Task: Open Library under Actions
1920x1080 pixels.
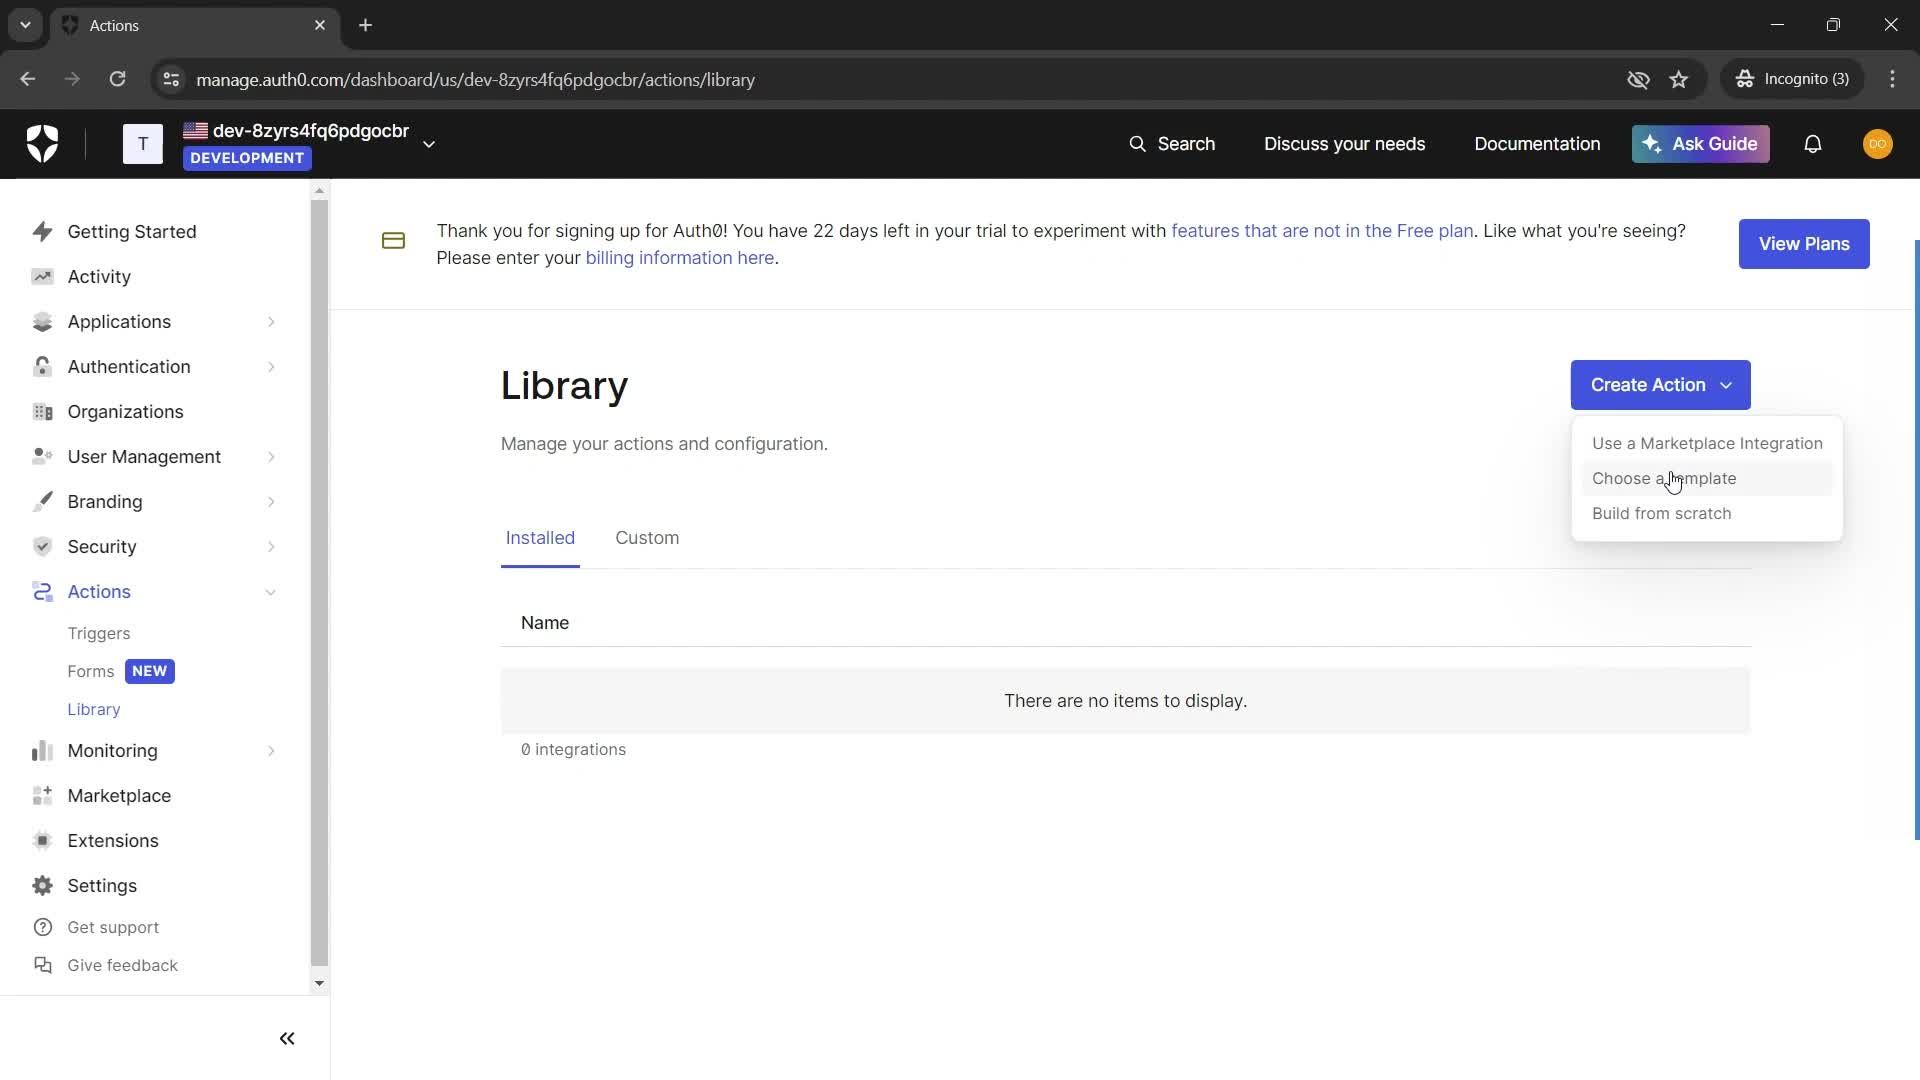Action: (x=93, y=710)
